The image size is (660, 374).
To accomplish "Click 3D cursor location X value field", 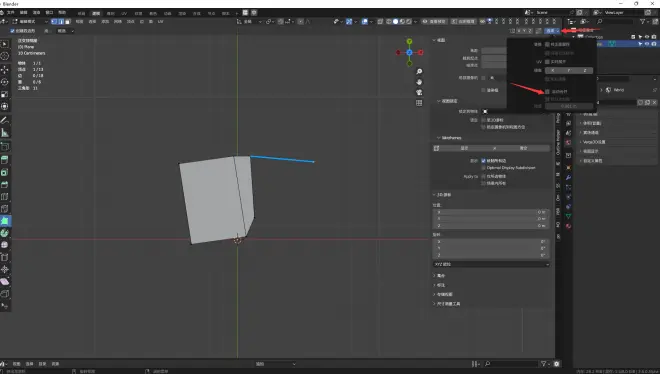I will 491,212.
